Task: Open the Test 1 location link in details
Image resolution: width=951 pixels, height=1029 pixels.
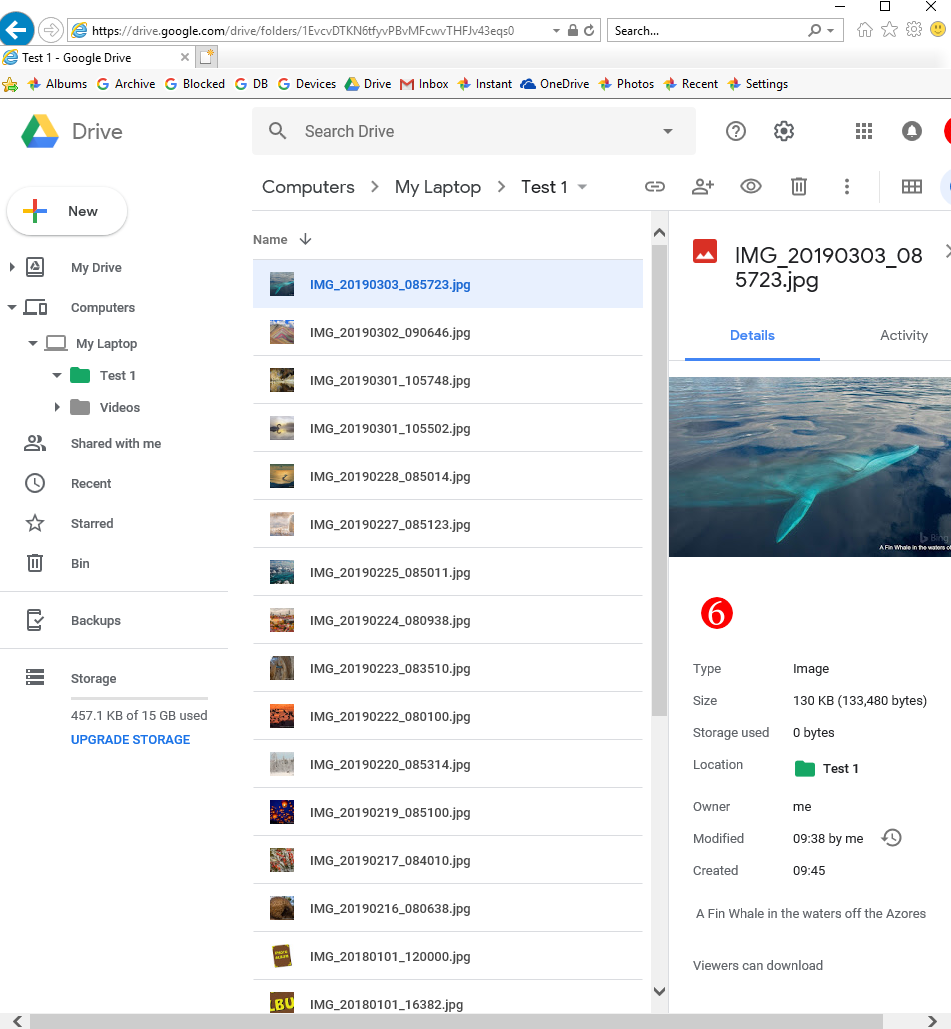Action: click(826, 768)
